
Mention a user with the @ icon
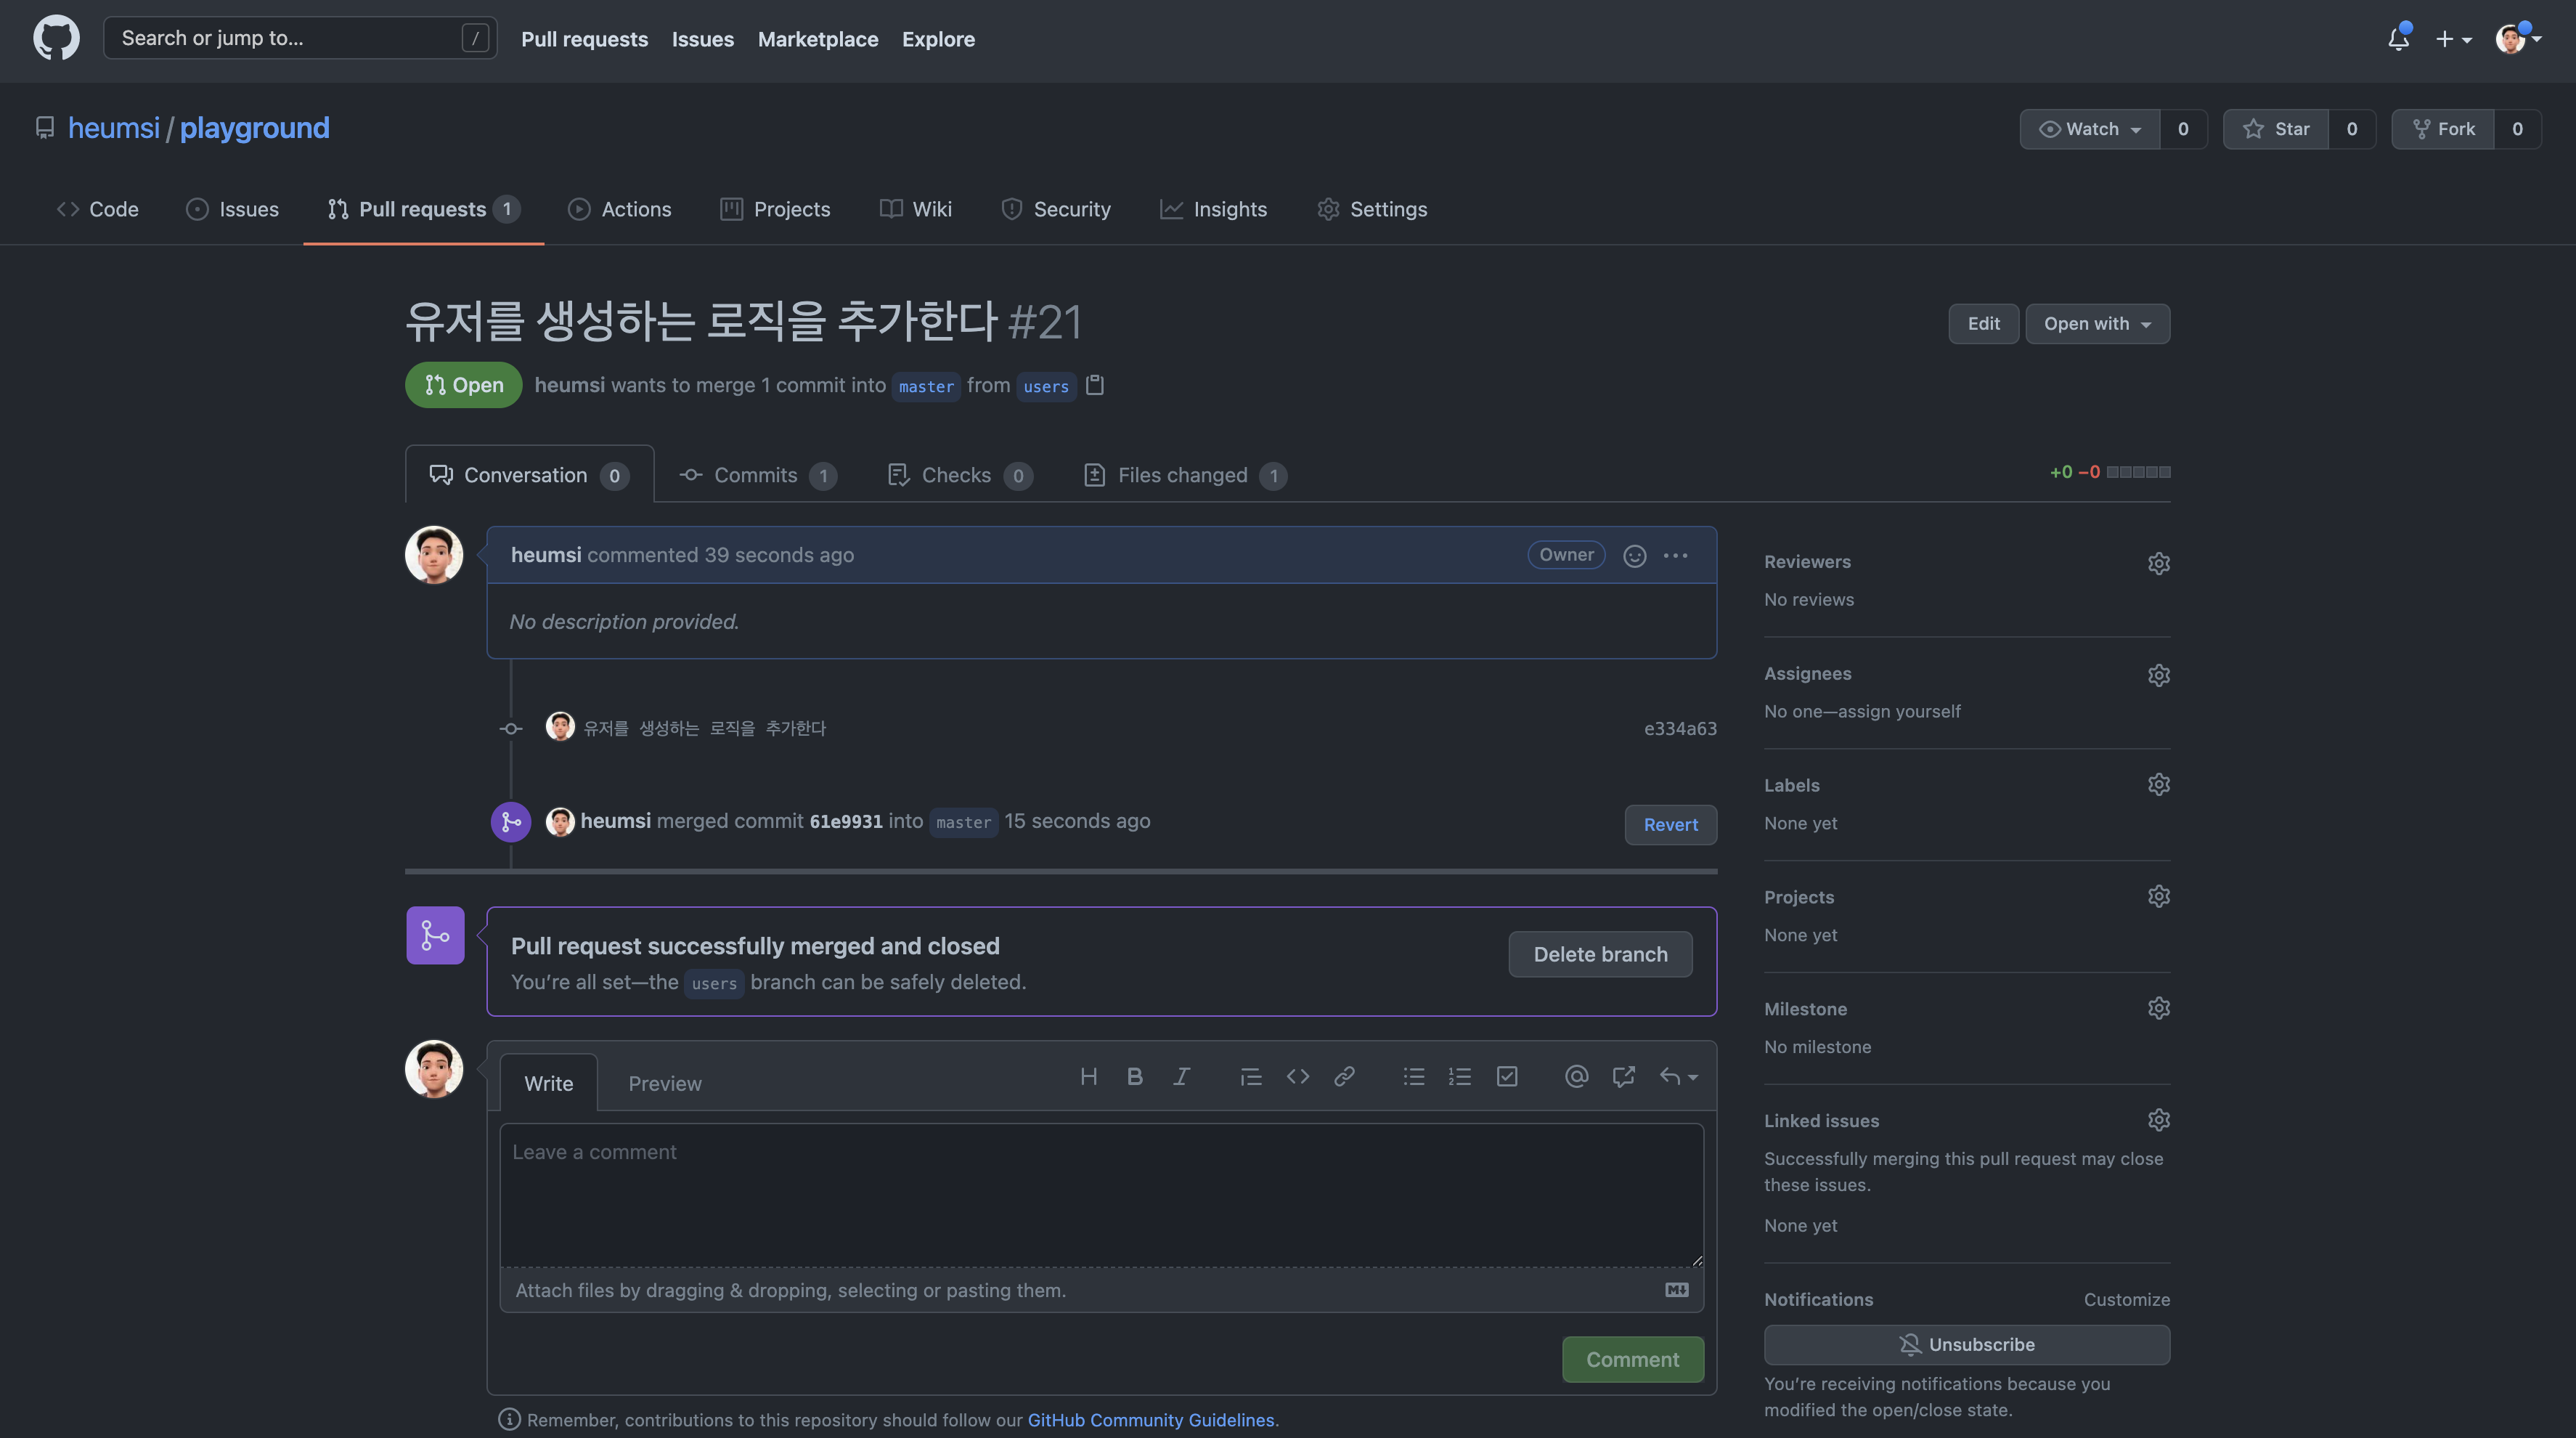[x=1576, y=1076]
